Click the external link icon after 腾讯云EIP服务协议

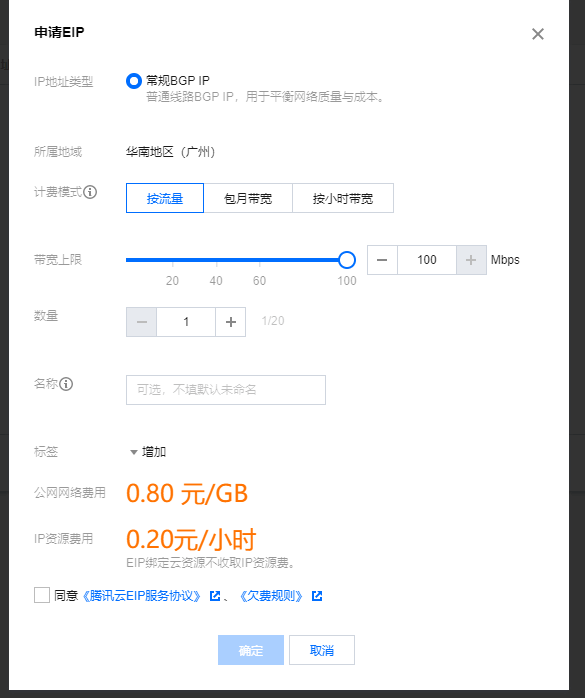click(215, 596)
